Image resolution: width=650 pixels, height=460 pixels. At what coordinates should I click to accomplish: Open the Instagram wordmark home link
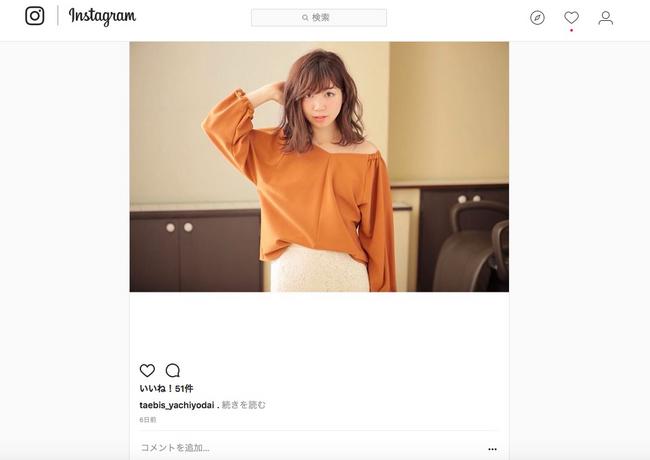click(x=102, y=17)
